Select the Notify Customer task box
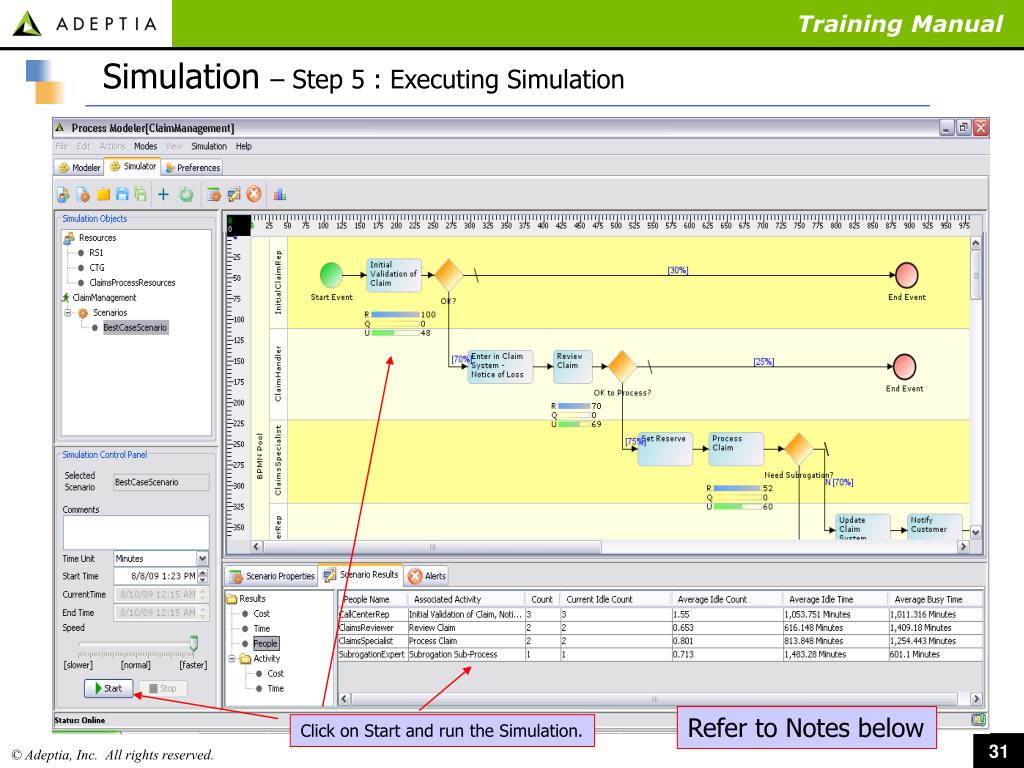 tap(935, 526)
